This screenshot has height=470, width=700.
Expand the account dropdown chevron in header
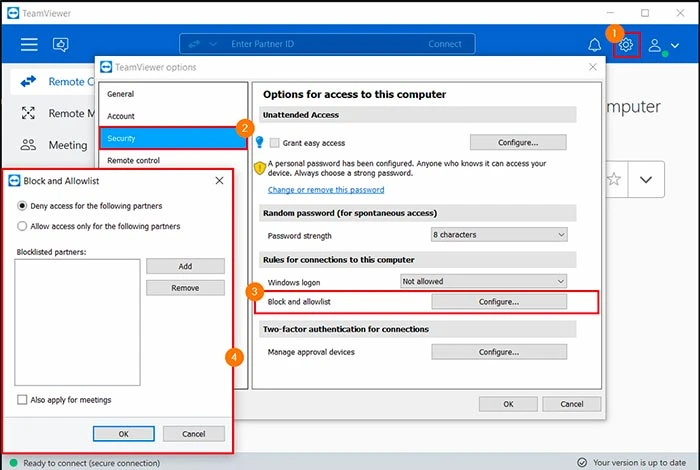pos(675,45)
